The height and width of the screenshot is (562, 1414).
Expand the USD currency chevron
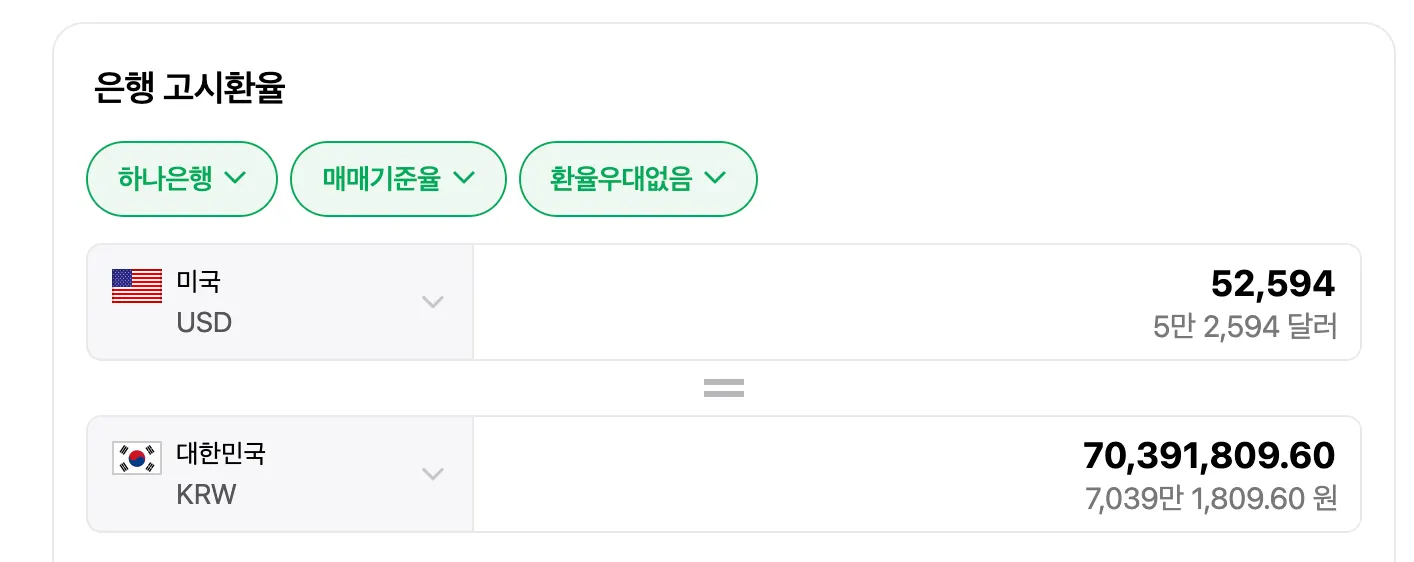pyautogui.click(x=432, y=302)
